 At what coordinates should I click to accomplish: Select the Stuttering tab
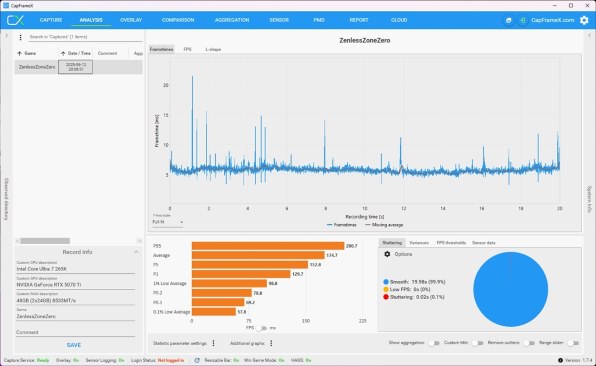tap(392, 242)
